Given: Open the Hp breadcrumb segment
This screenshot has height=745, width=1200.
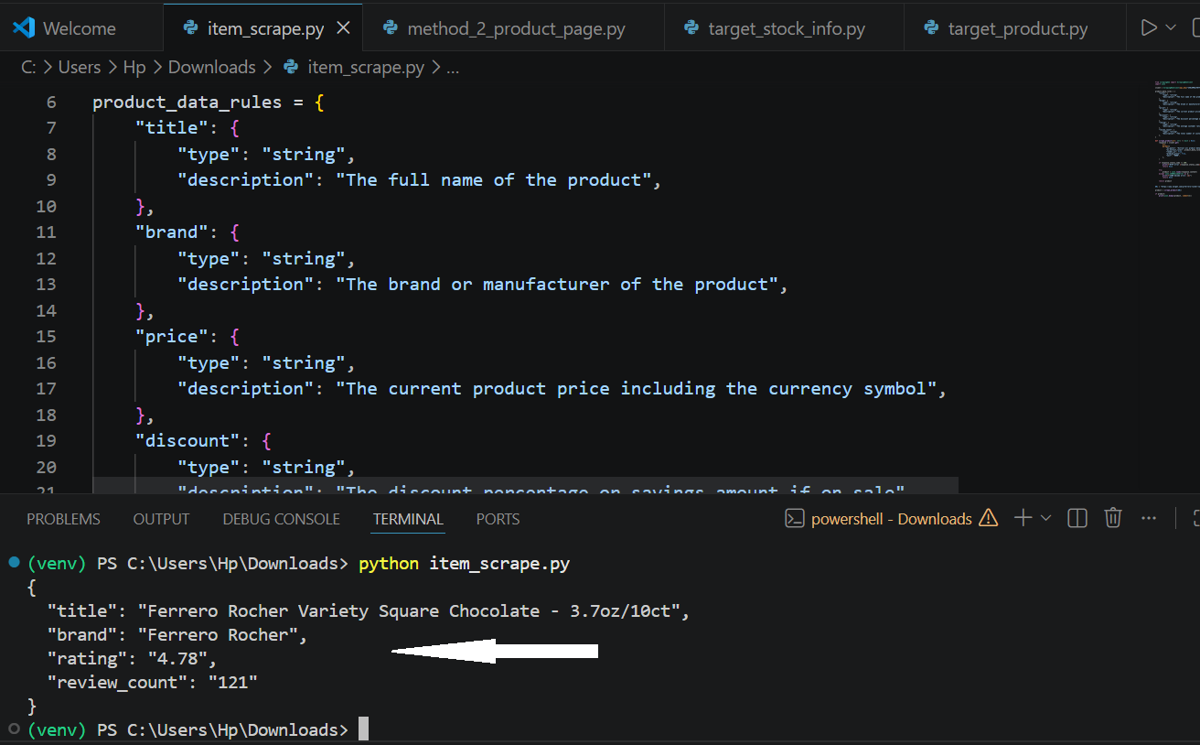Looking at the screenshot, I should (x=134, y=67).
